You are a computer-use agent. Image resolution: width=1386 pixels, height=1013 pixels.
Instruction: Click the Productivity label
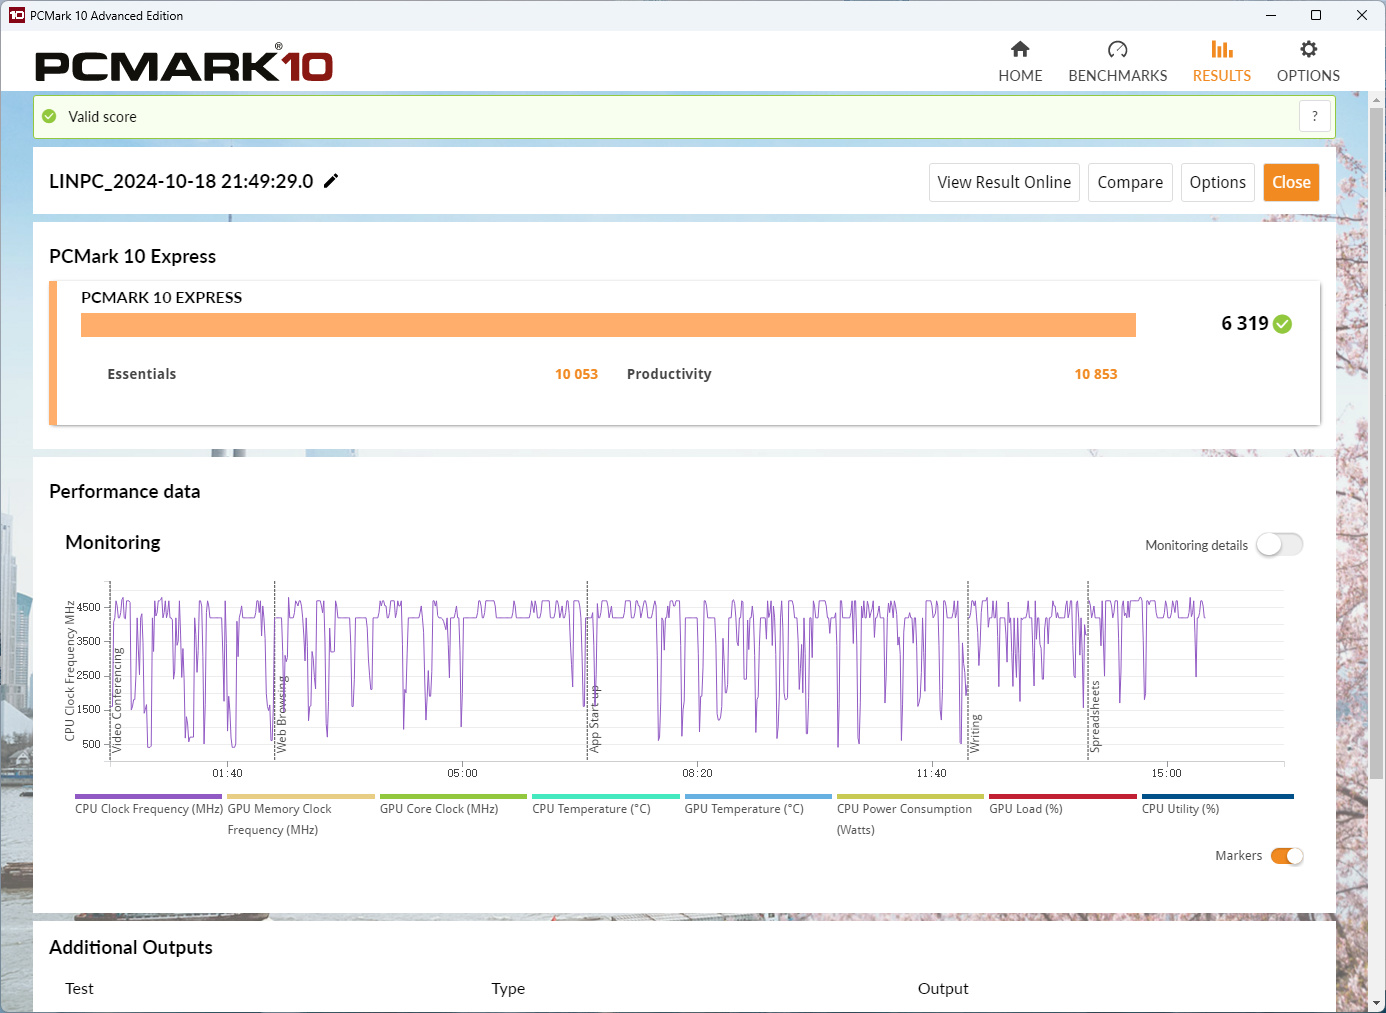click(x=669, y=374)
